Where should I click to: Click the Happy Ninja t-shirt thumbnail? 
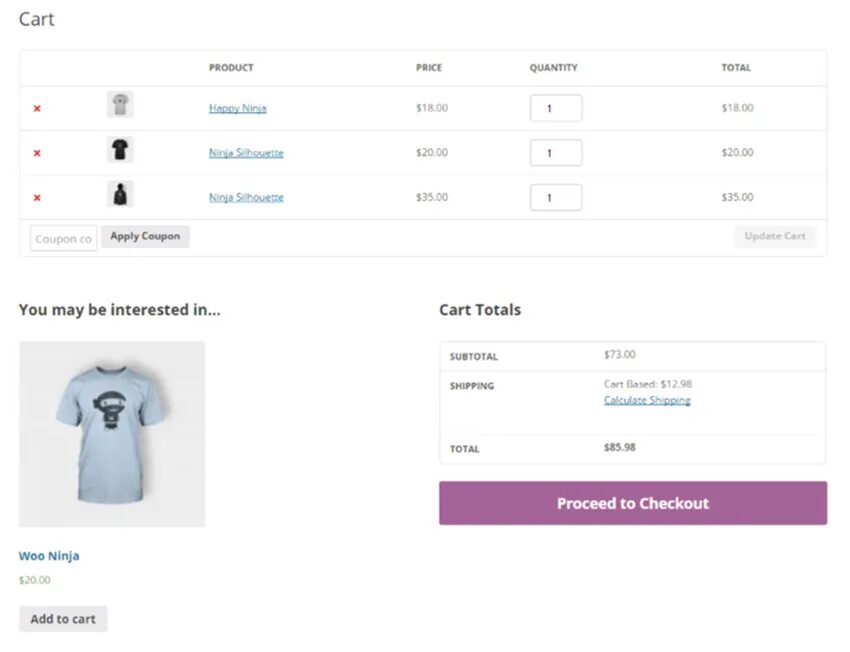point(120,105)
